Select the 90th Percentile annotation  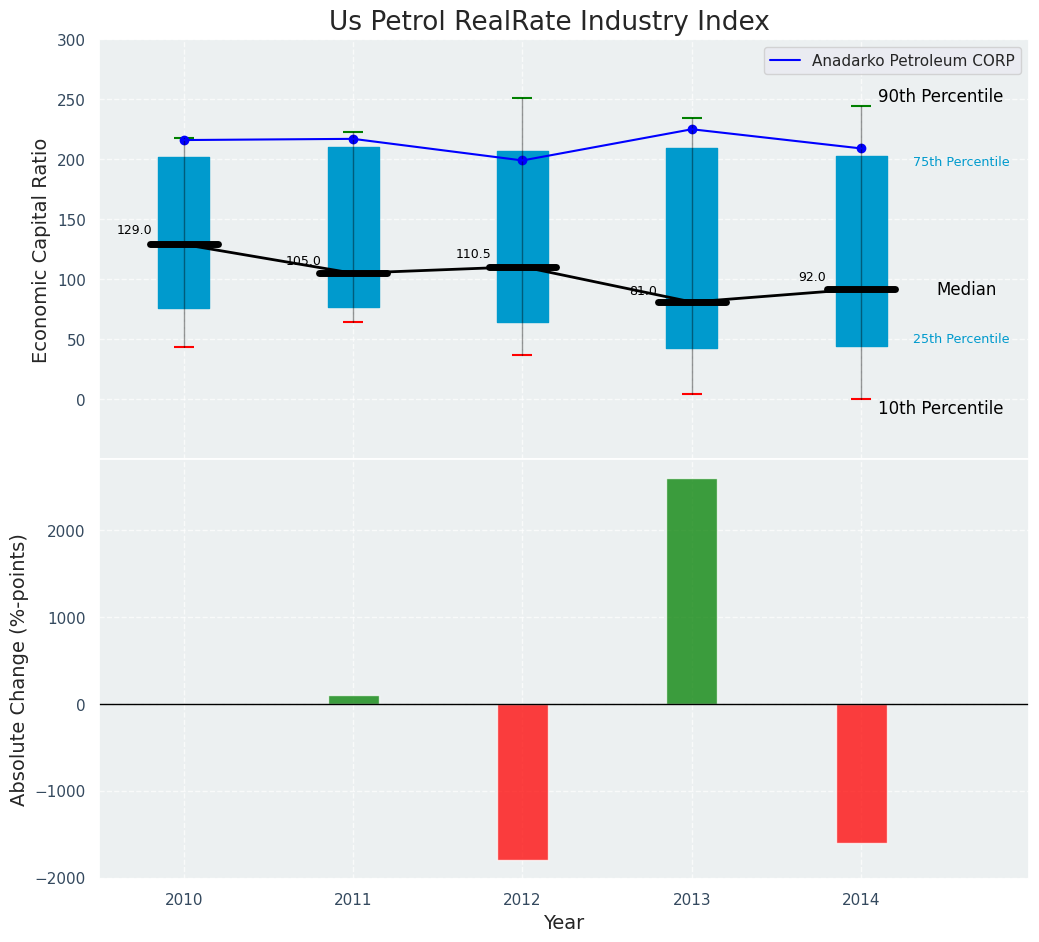click(x=940, y=96)
